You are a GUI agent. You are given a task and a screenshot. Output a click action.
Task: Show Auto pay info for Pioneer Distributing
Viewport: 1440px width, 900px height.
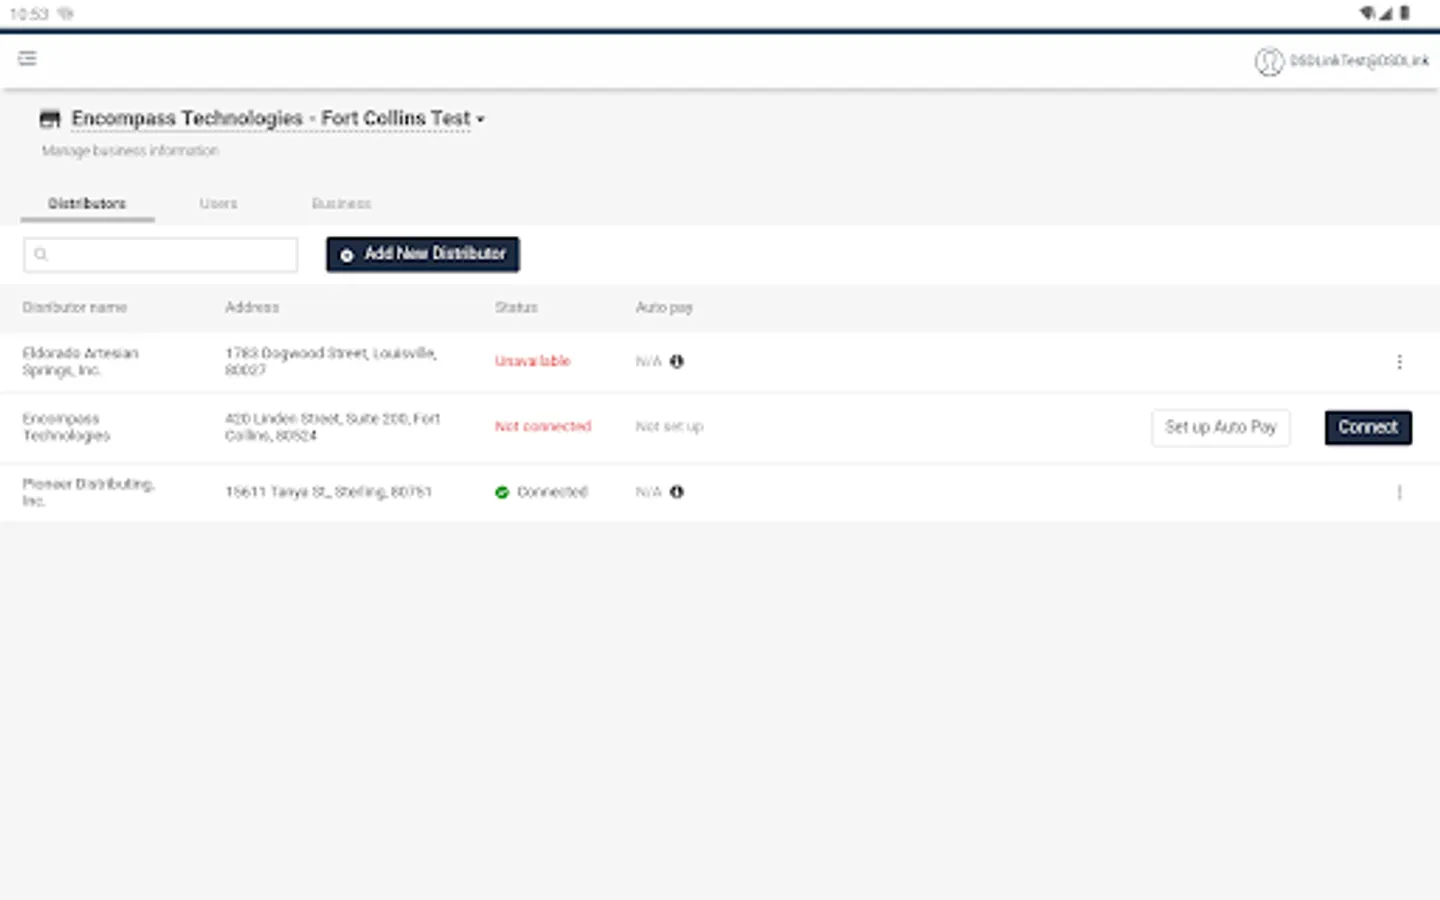tap(677, 492)
